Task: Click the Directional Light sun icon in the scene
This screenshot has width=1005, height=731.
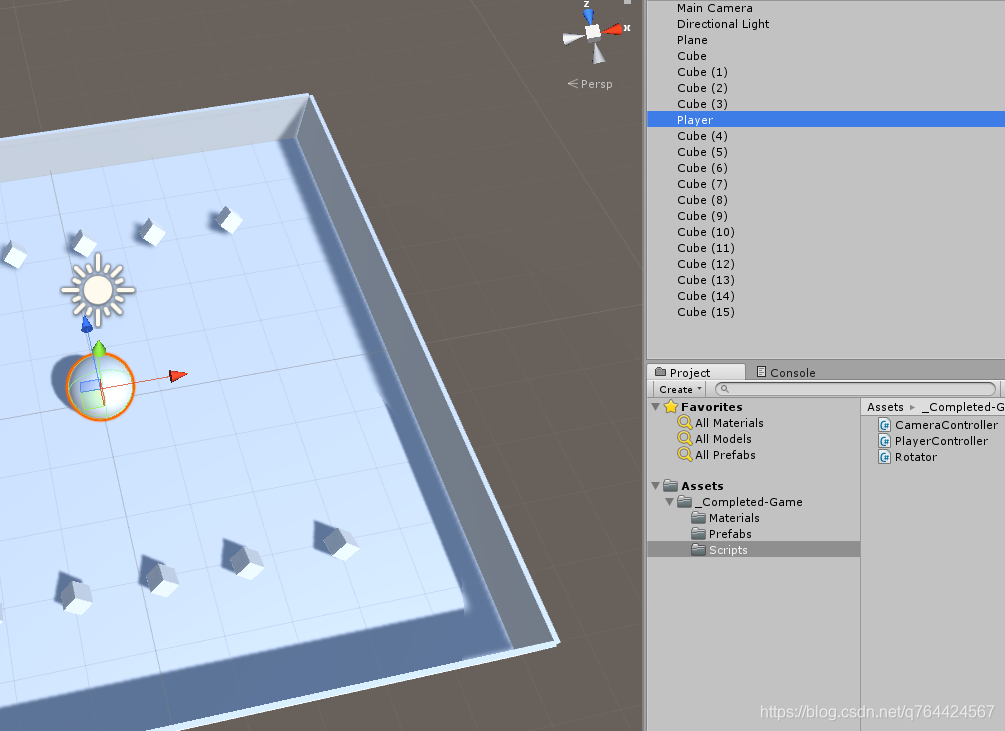Action: click(98, 290)
